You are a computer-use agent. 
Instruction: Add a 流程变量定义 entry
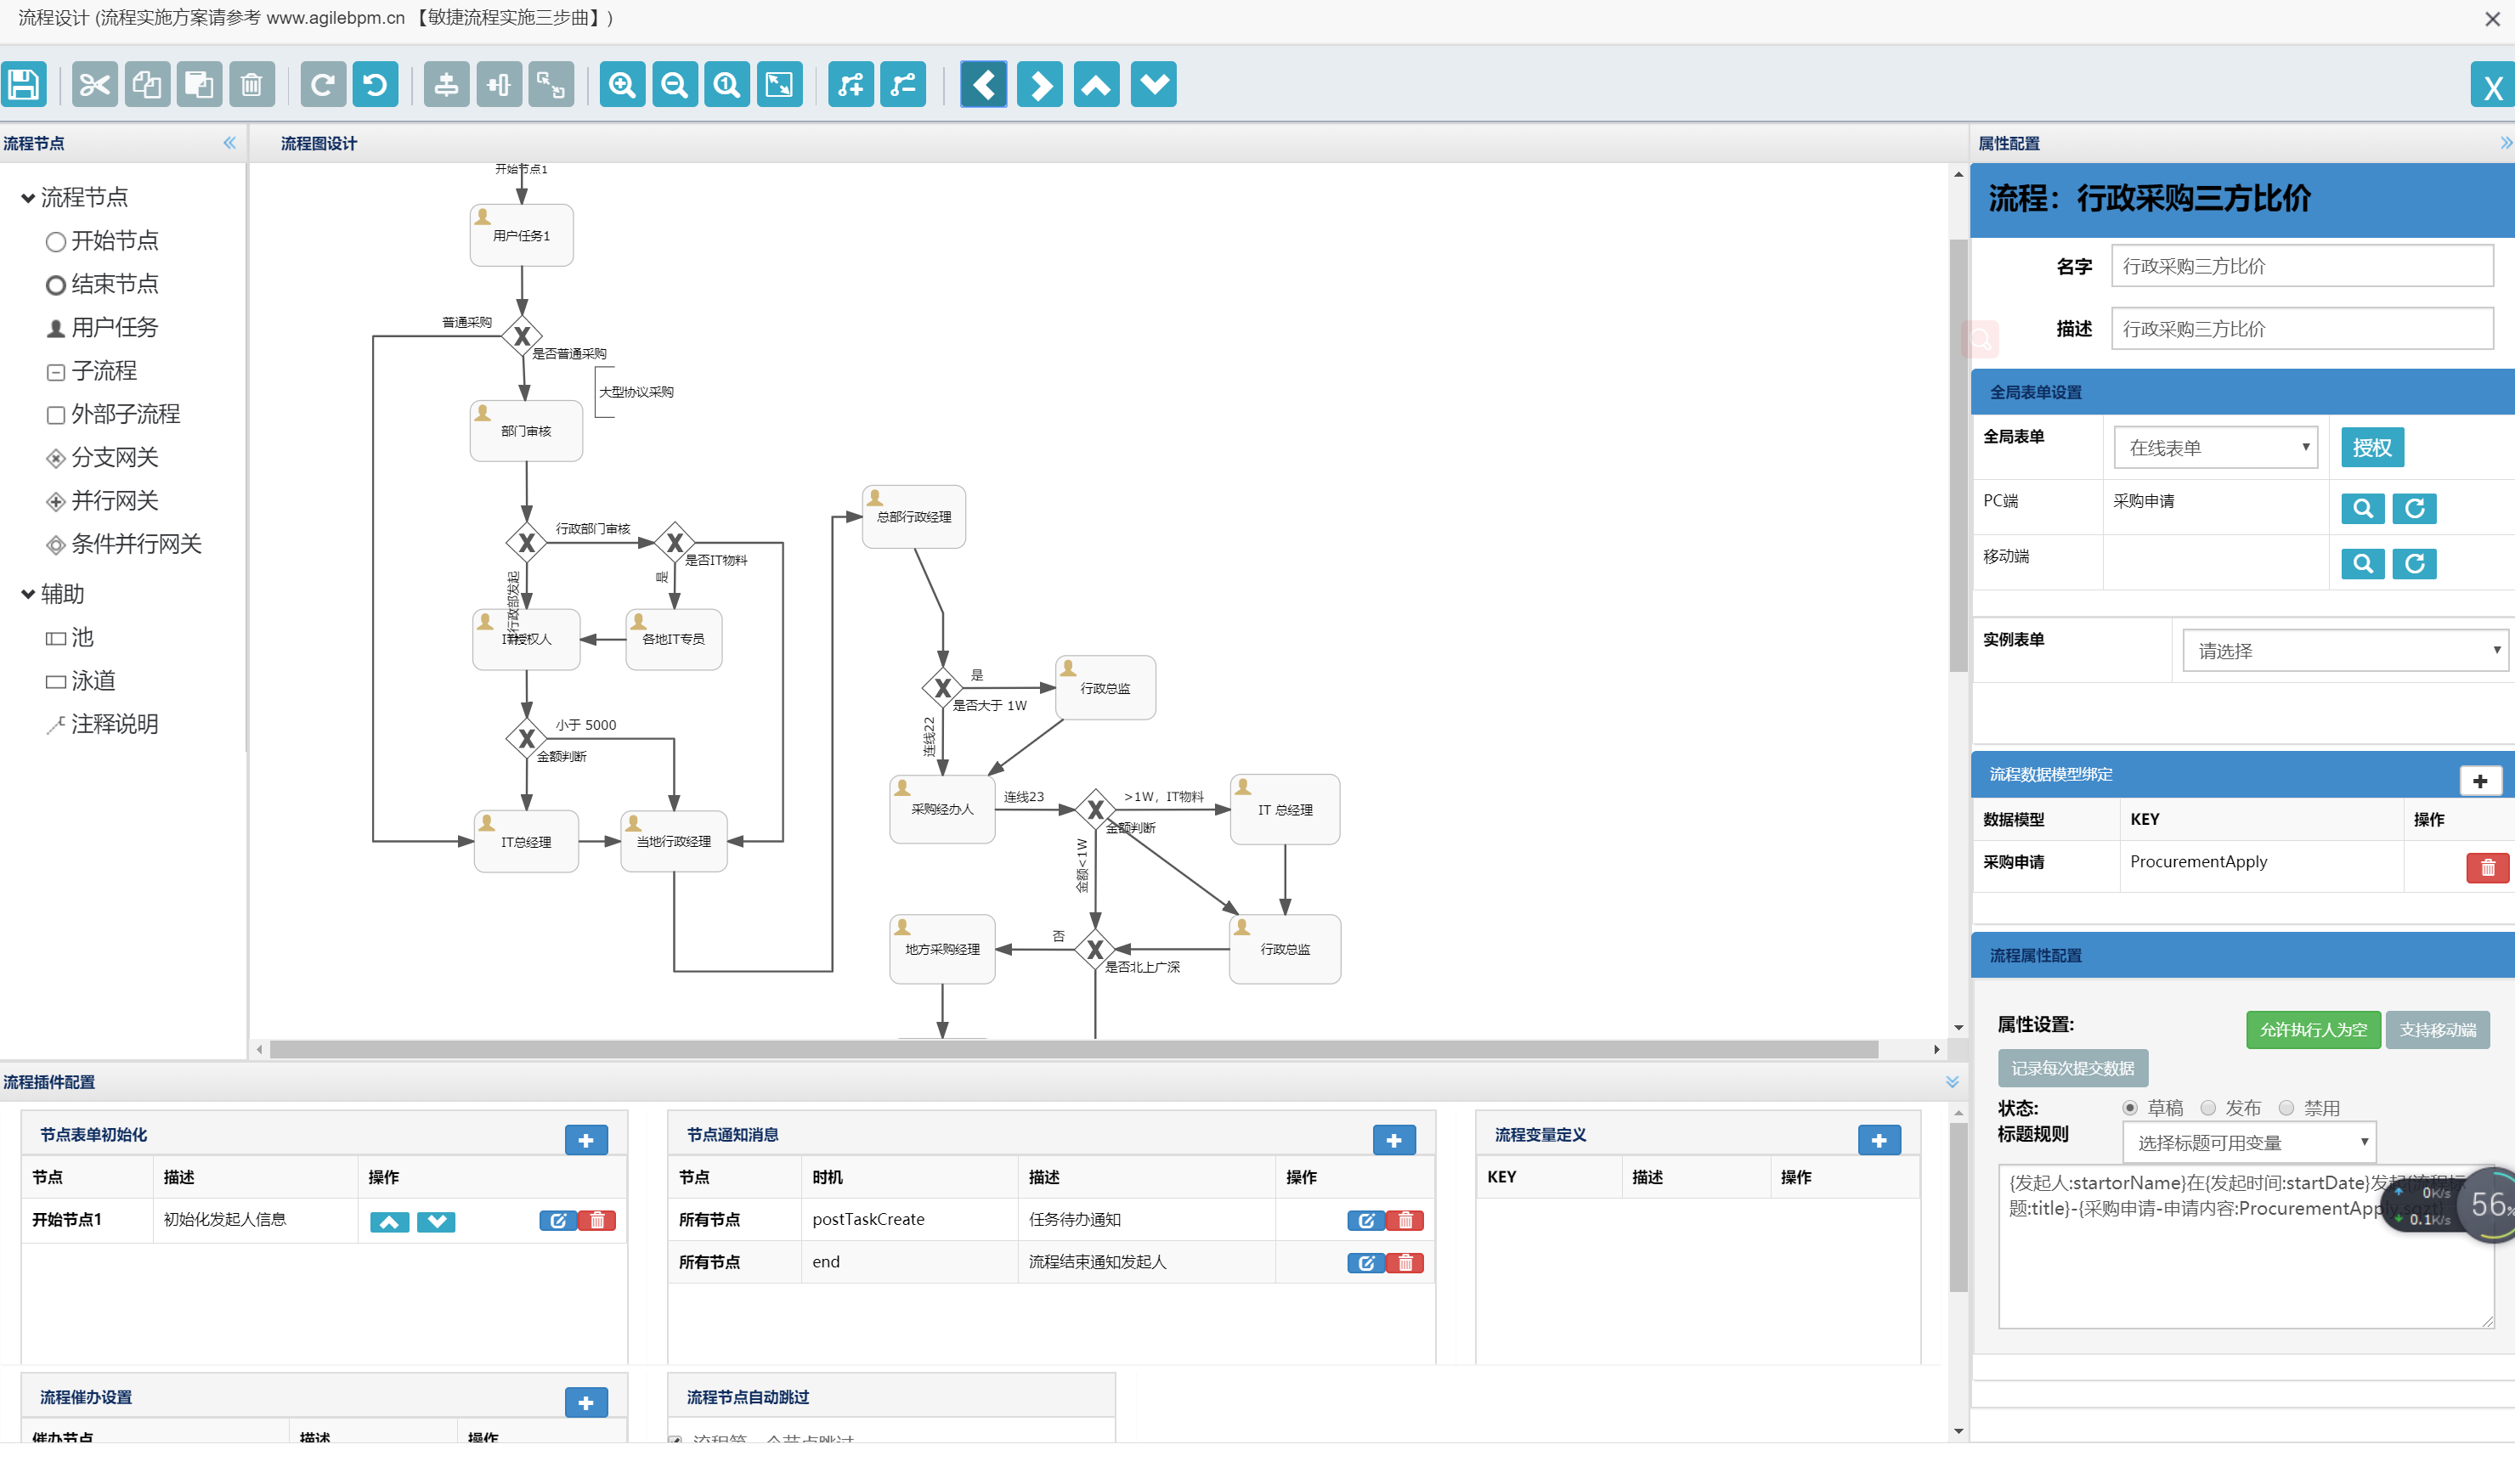pyautogui.click(x=1879, y=1140)
